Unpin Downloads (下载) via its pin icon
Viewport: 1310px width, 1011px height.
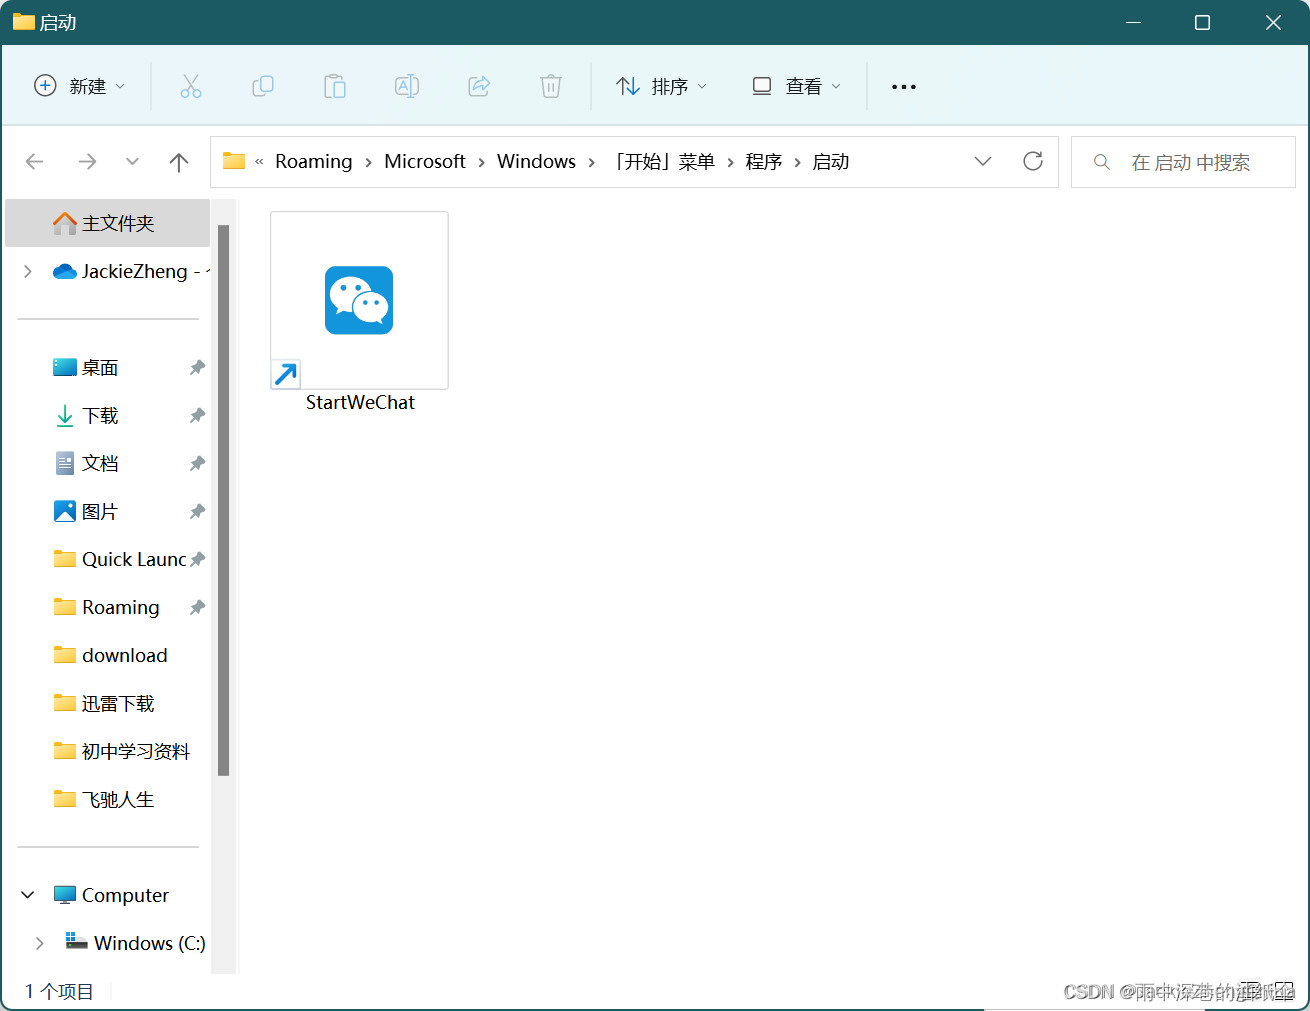pyautogui.click(x=197, y=416)
